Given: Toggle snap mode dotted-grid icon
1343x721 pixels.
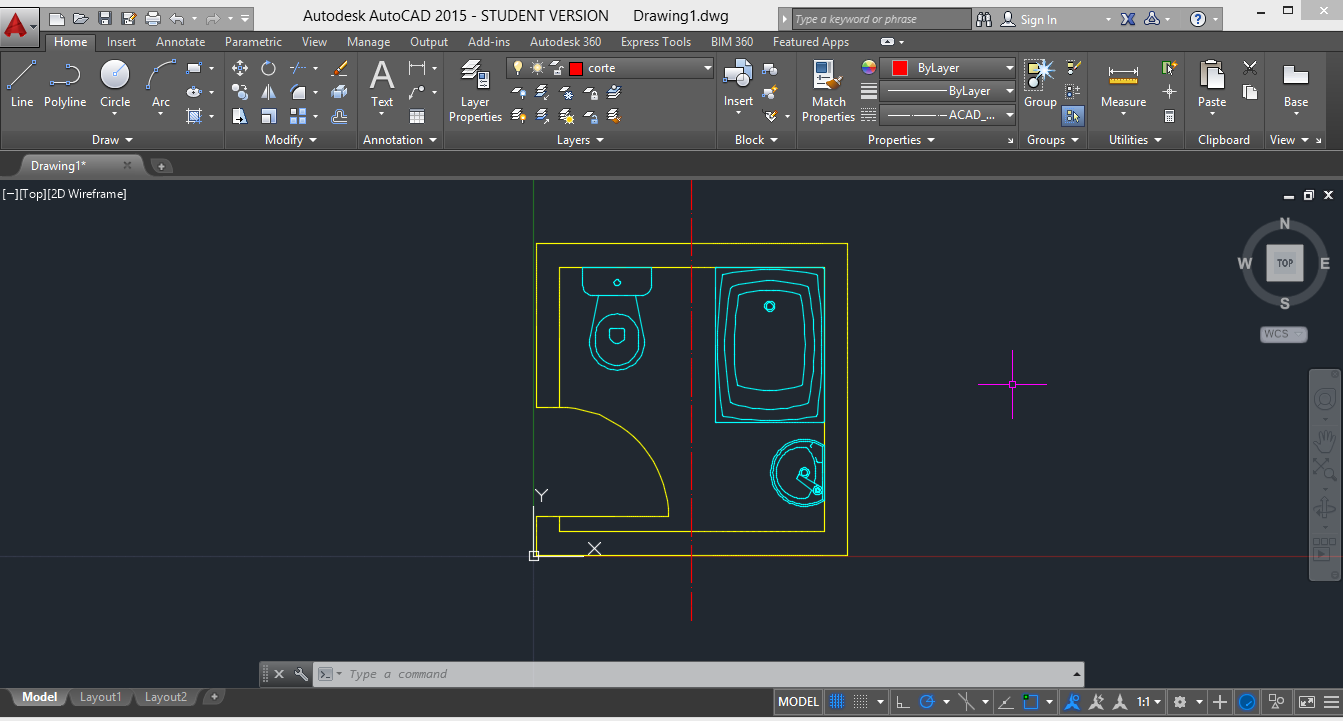Looking at the screenshot, I should click(x=861, y=702).
